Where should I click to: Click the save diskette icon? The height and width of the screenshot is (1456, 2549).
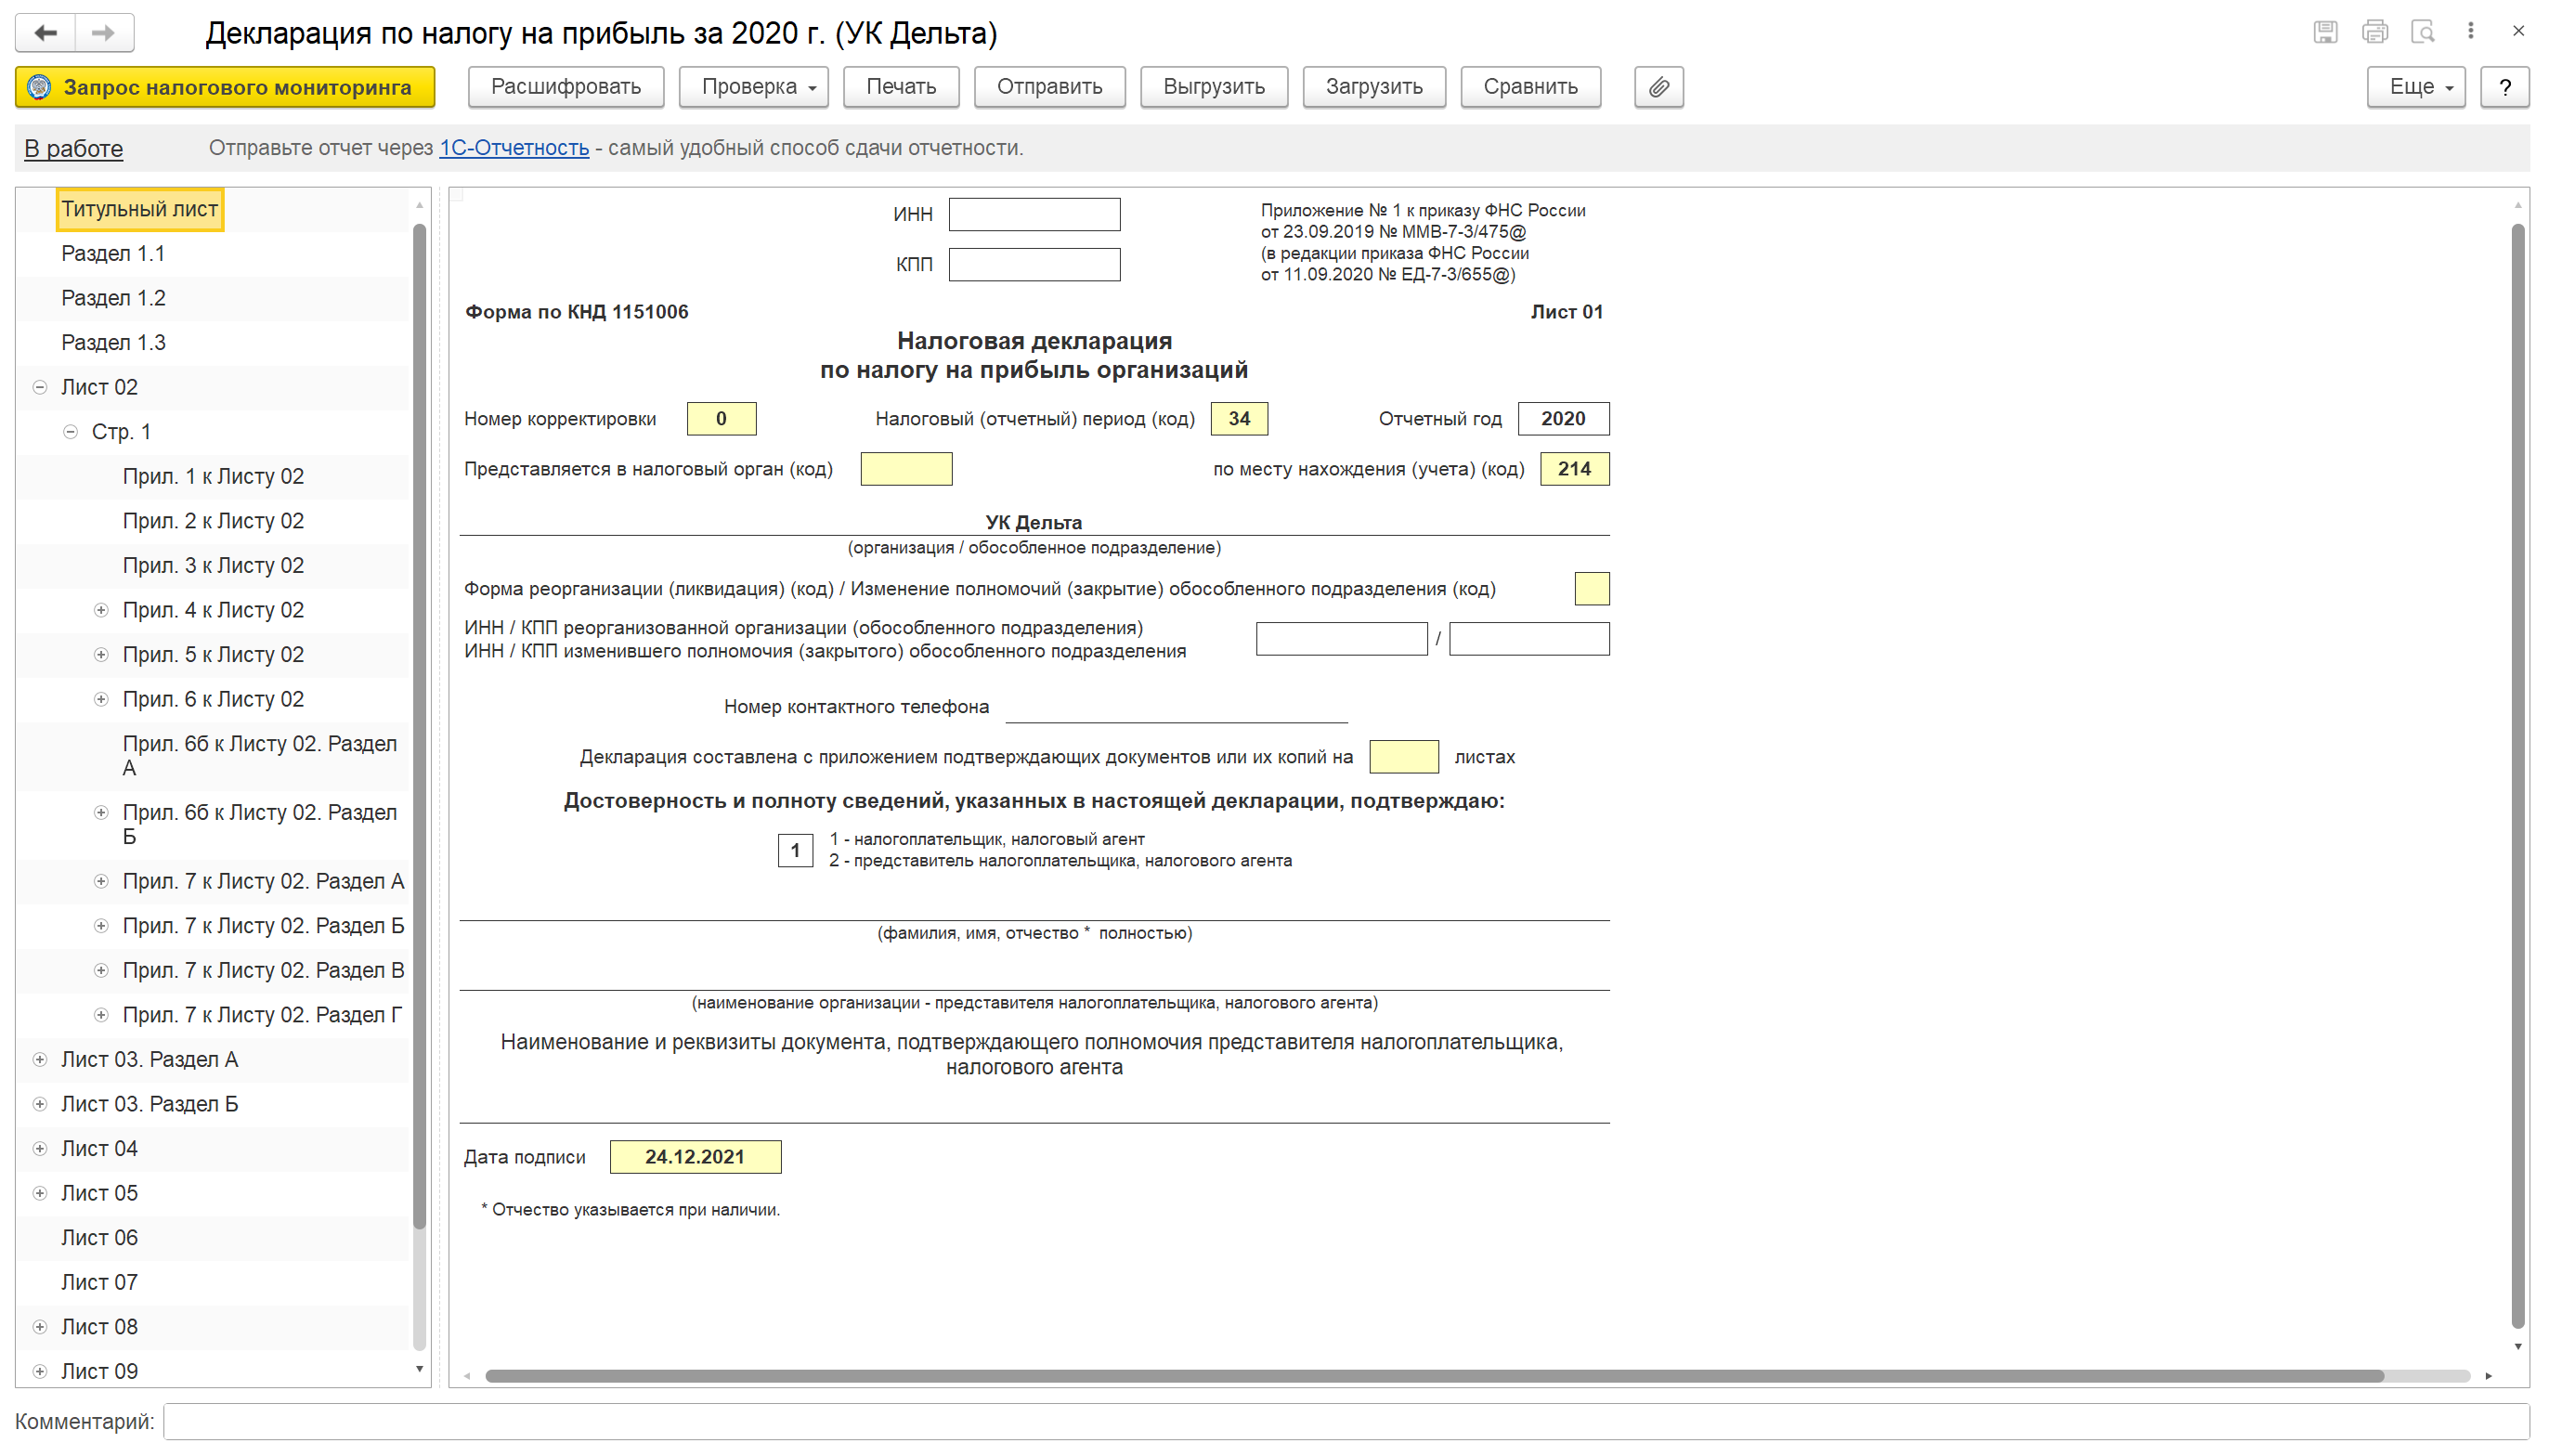2325,32
